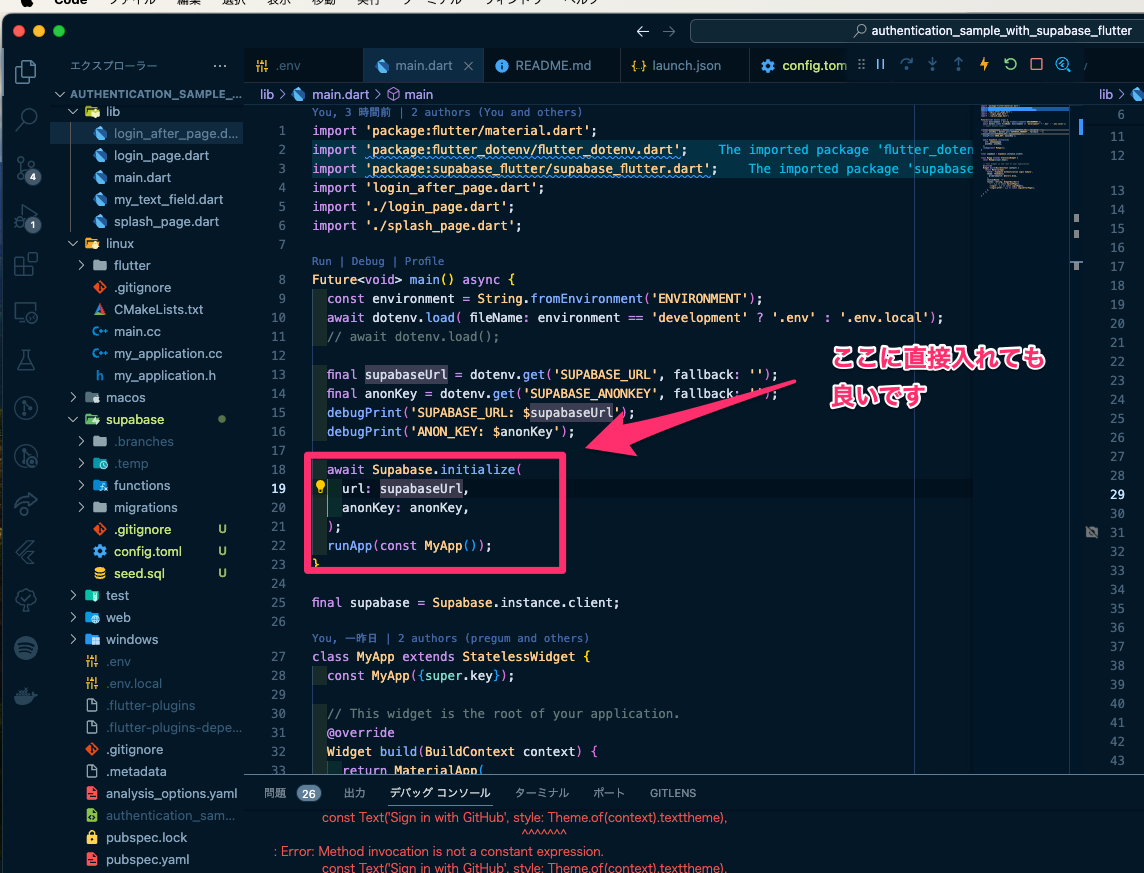Image resolution: width=1144 pixels, height=873 pixels.
Task: Open the Widget Inspector magnifier icon
Action: tap(1062, 63)
